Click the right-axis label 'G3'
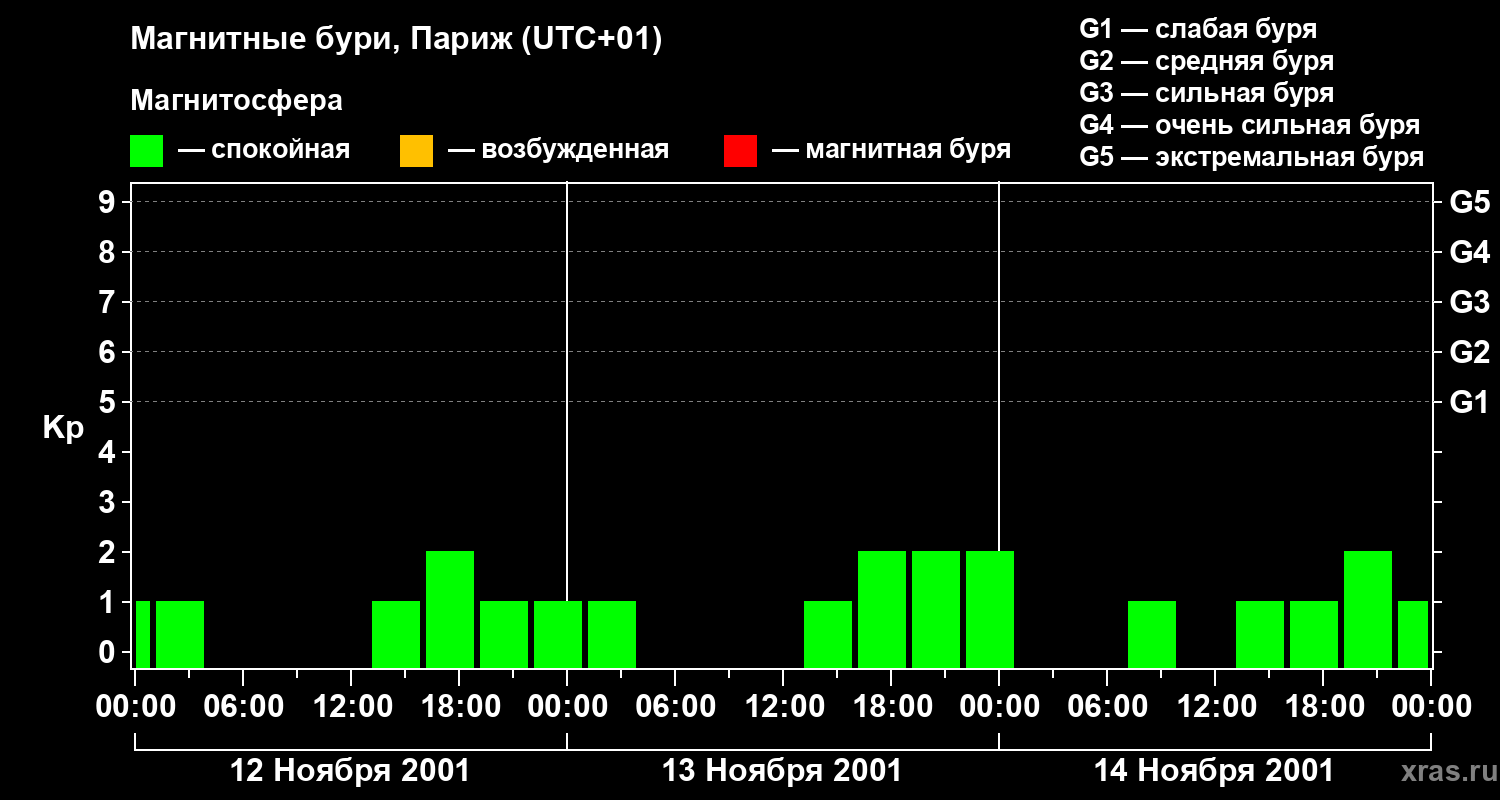 click(x=1469, y=302)
